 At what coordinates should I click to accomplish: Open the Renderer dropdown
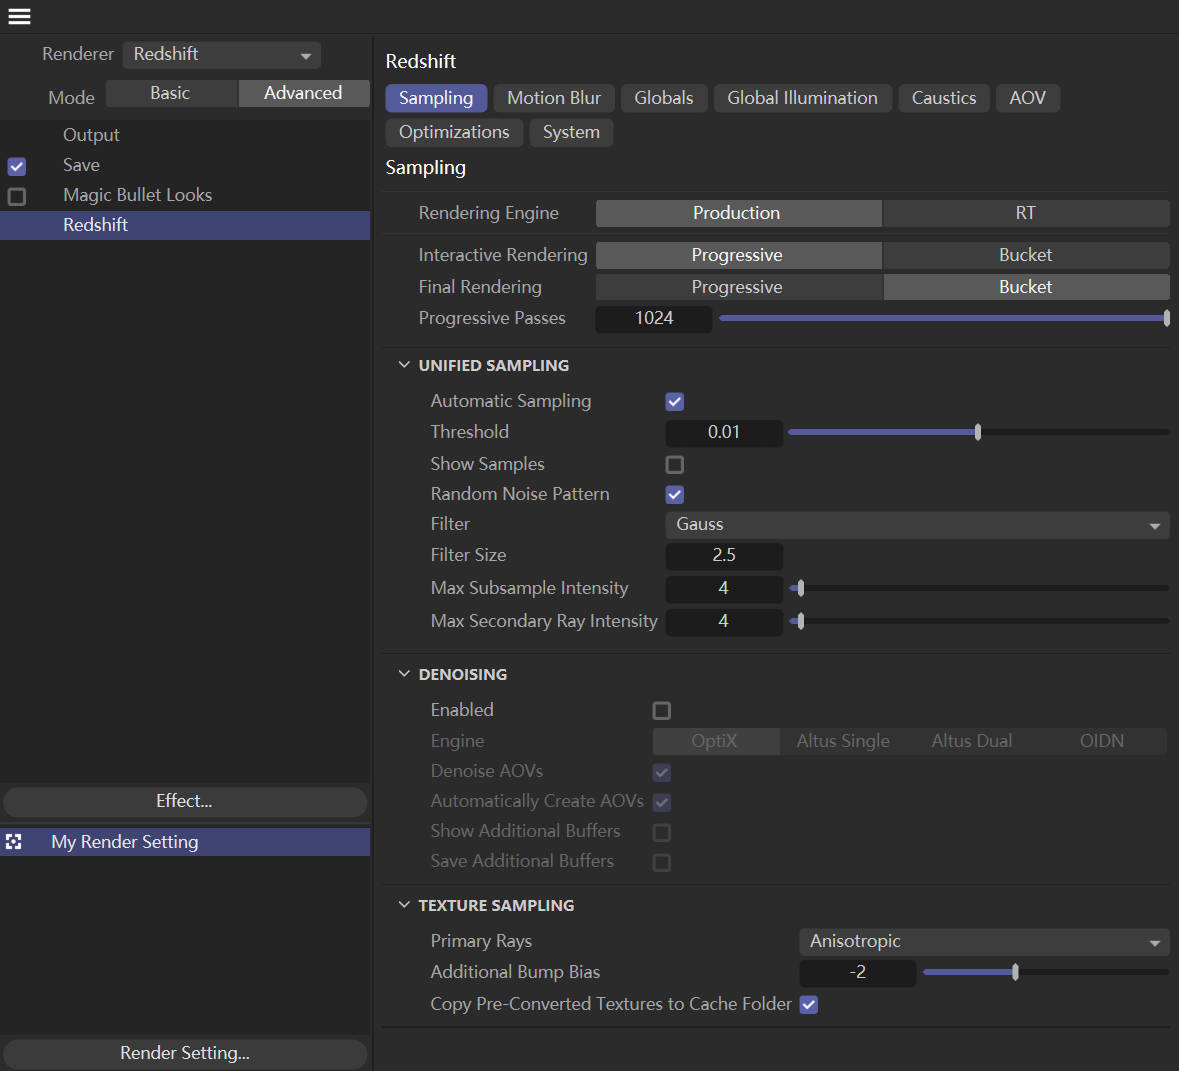[221, 53]
